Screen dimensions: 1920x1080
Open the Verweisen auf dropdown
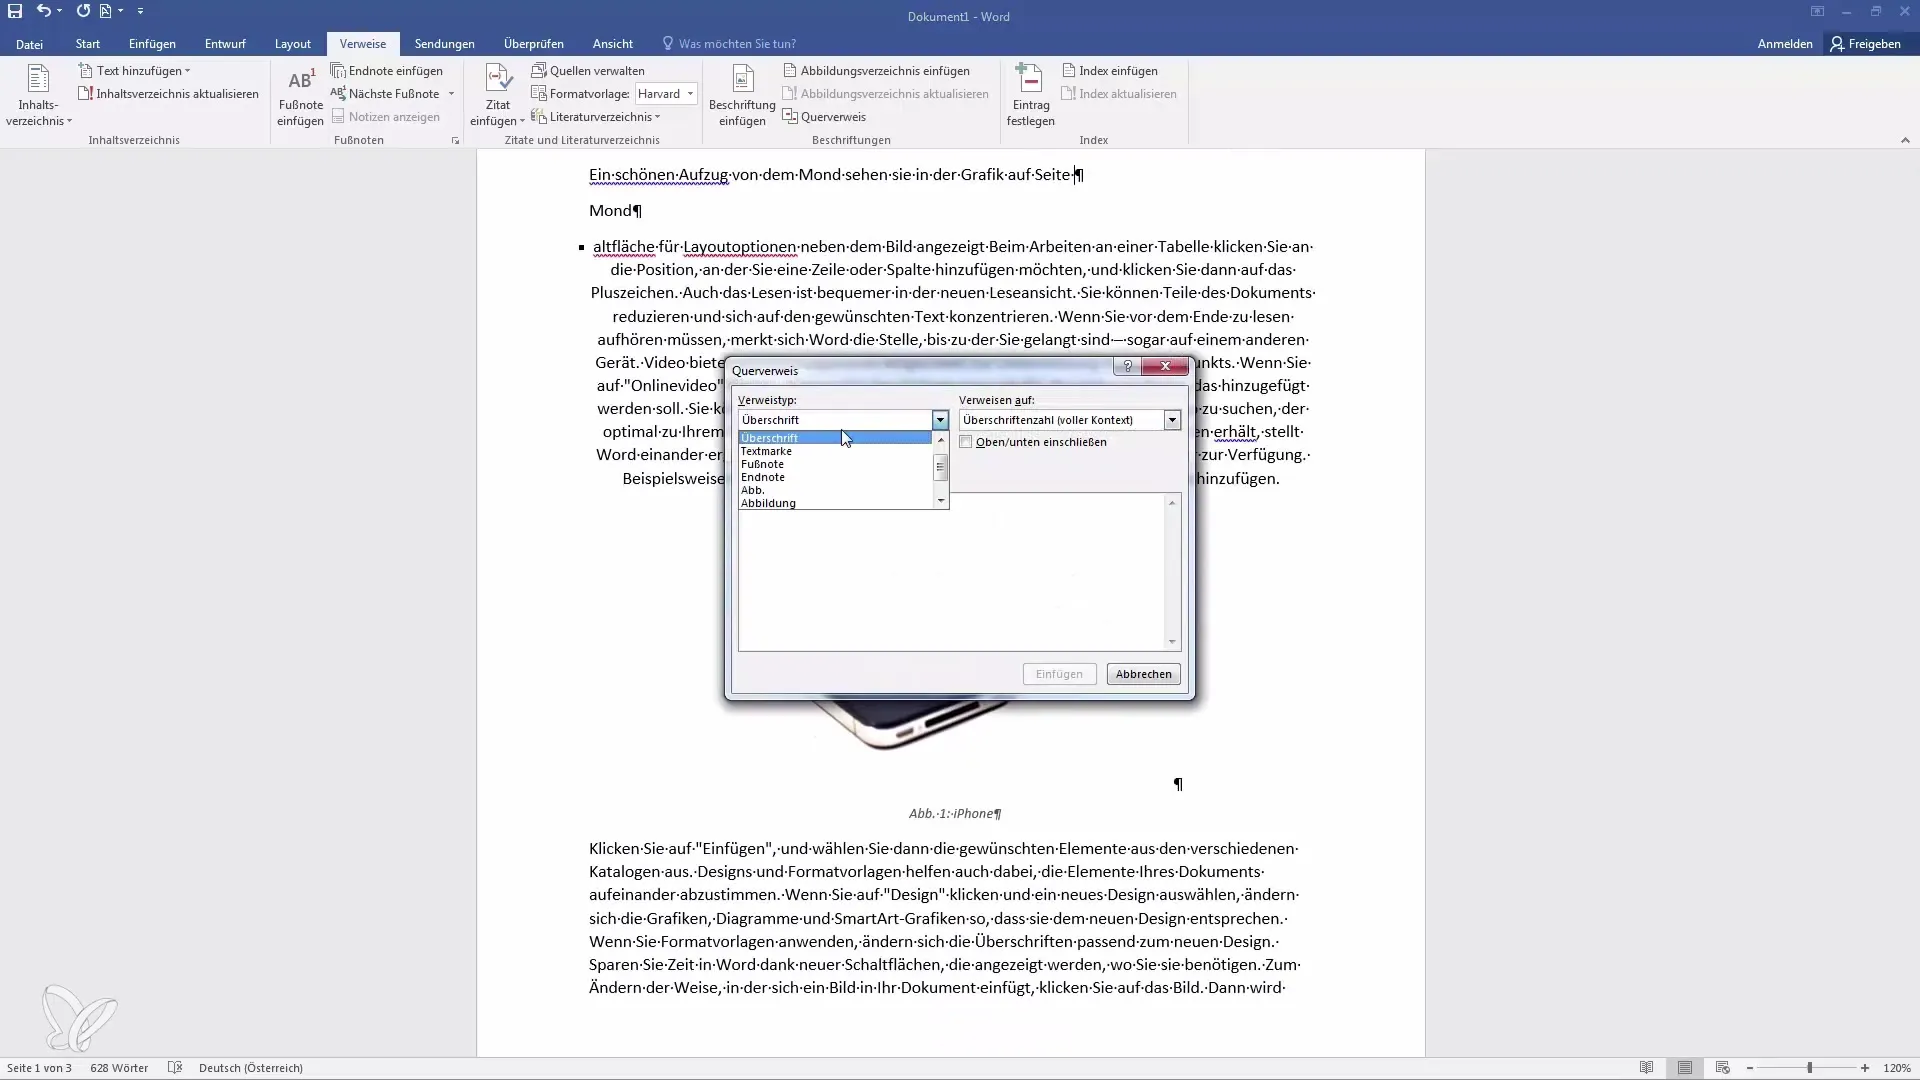(x=1172, y=420)
